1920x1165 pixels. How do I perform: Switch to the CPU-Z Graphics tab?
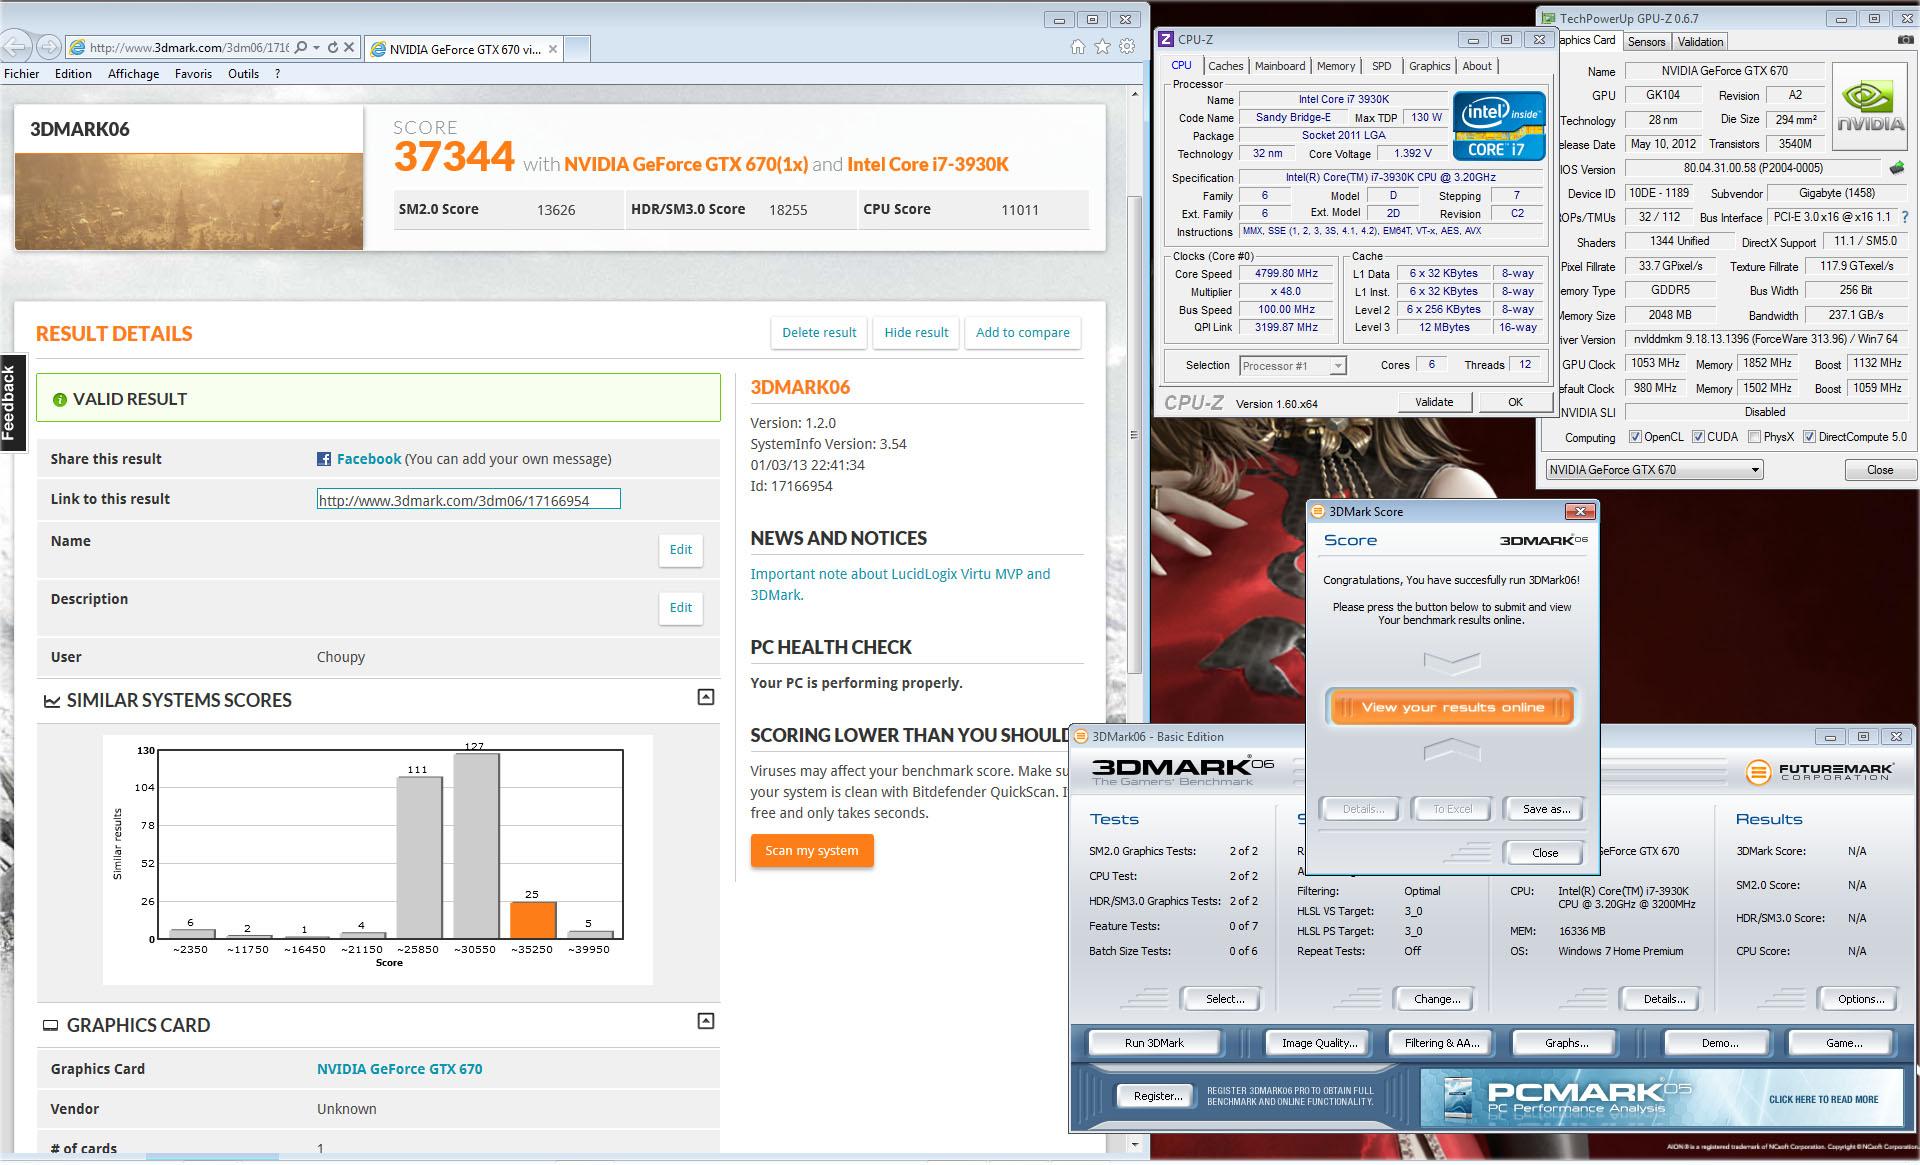click(1429, 66)
